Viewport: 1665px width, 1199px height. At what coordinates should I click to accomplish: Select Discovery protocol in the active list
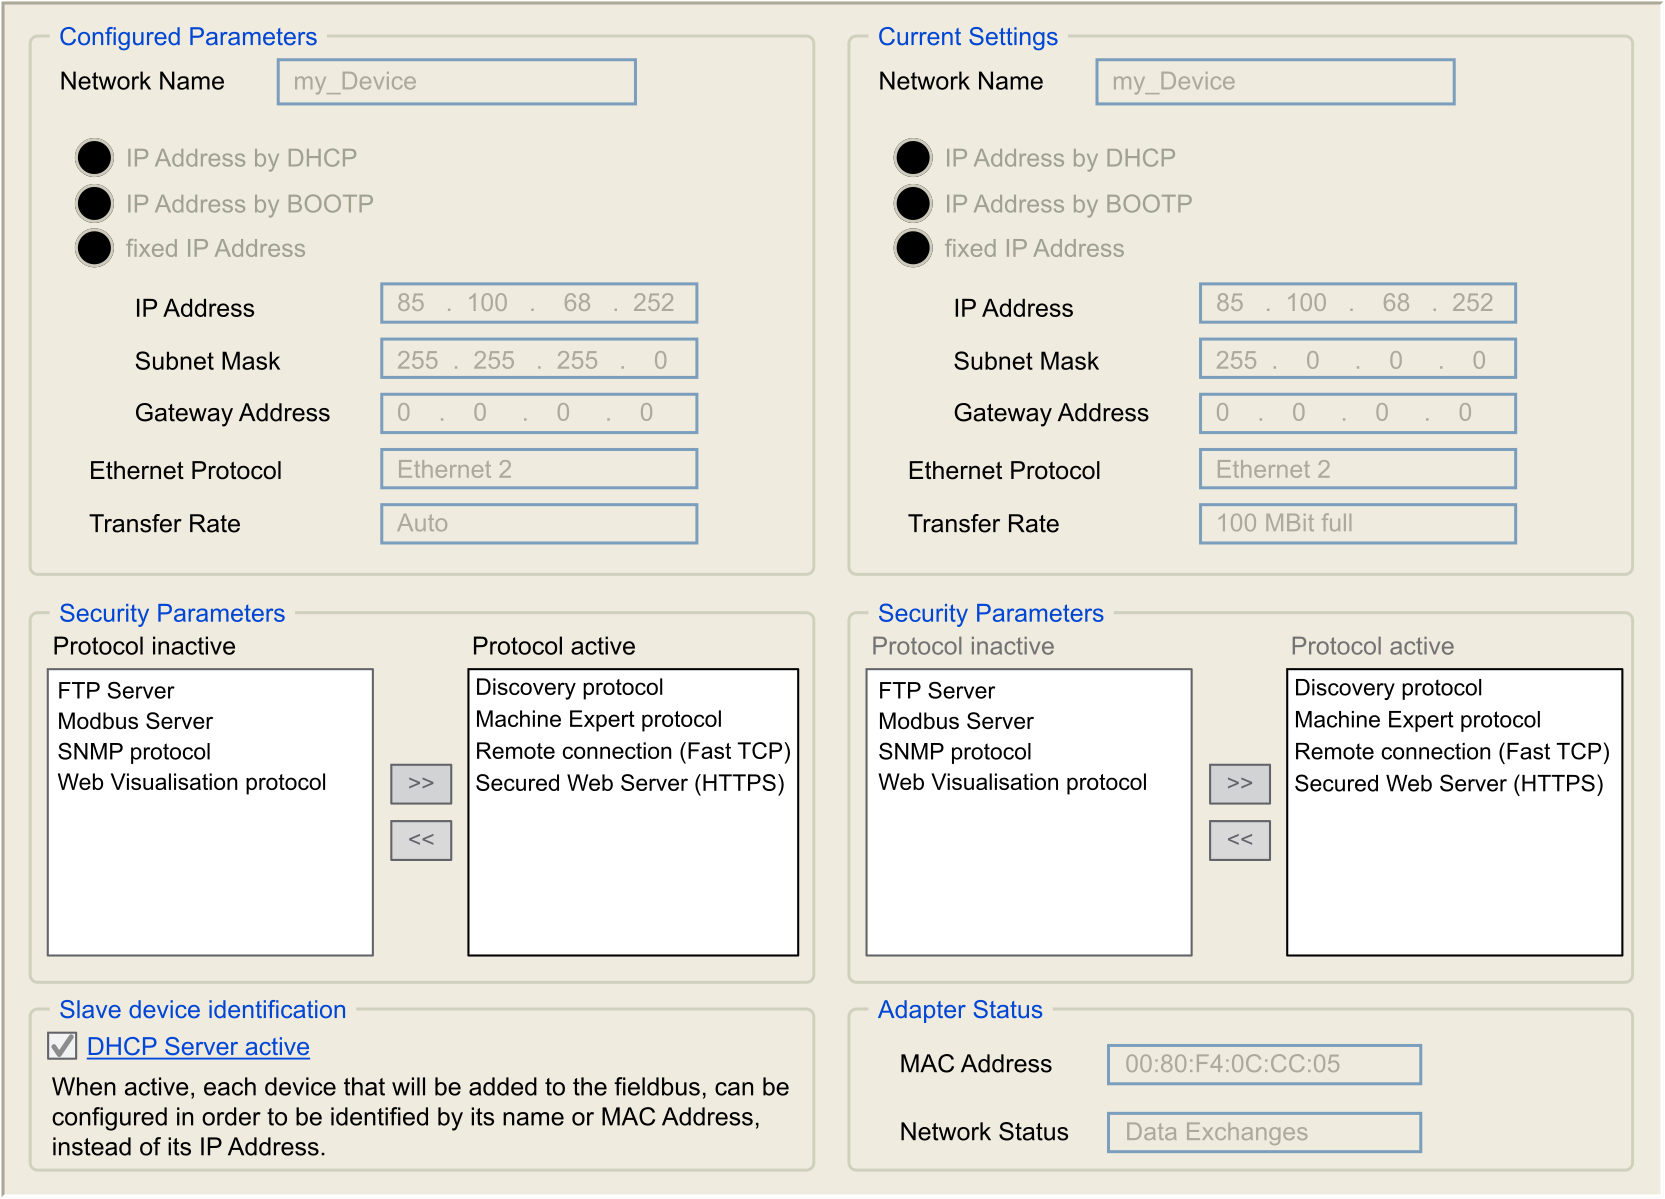pos(568,687)
